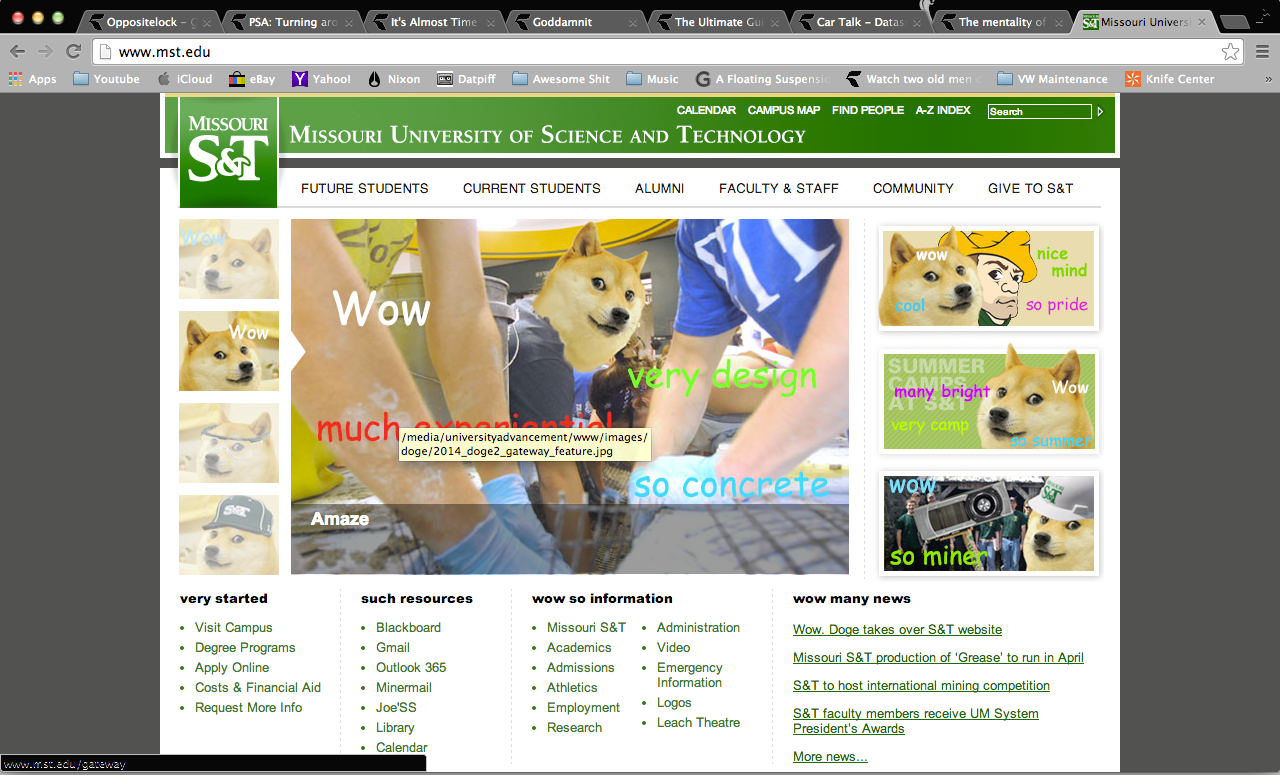1280x775 pixels.
Task: Switch to It's Almost Time tab
Action: click(x=434, y=22)
